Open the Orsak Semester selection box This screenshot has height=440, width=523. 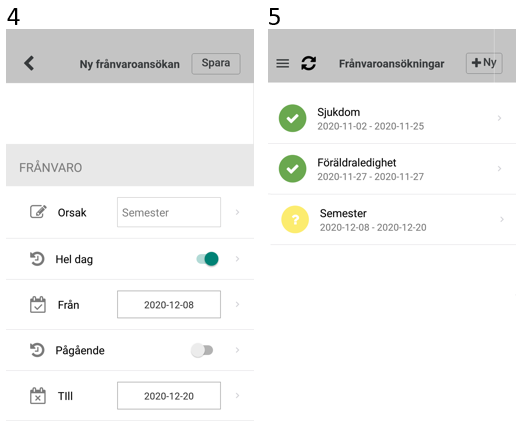point(169,212)
